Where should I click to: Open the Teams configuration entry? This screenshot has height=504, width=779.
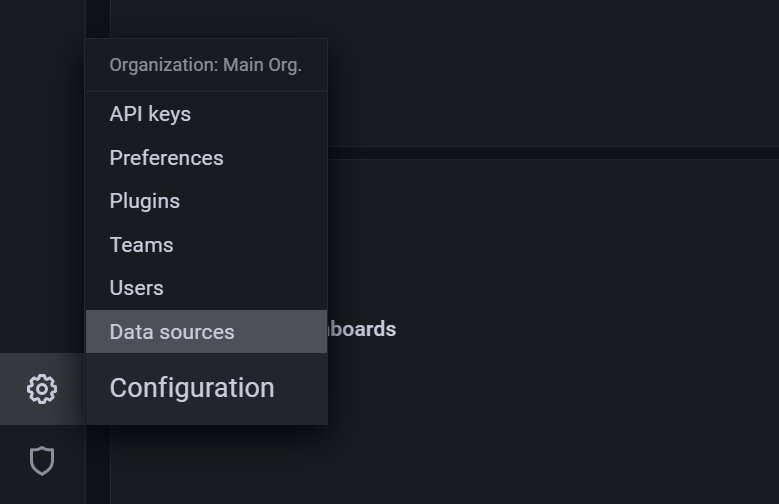(x=141, y=245)
